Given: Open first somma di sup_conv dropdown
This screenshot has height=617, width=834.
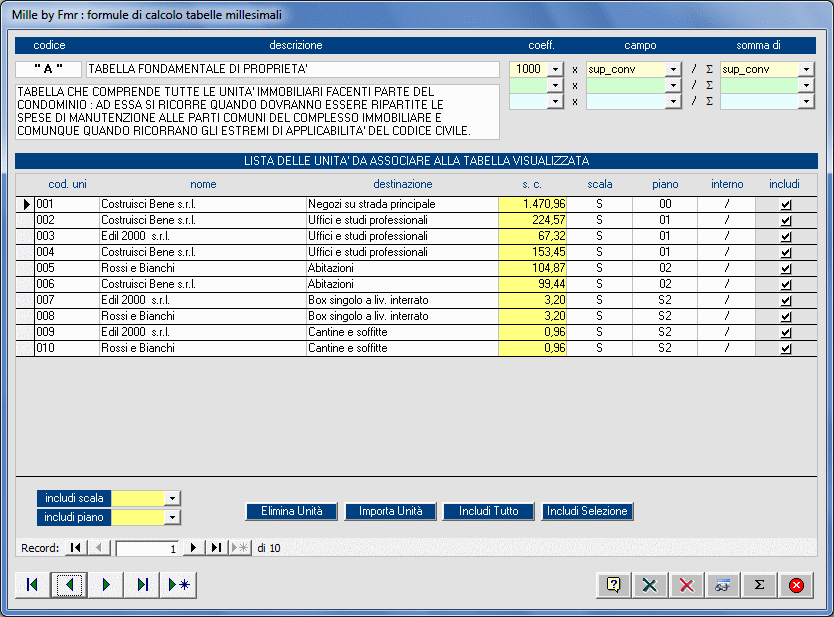Looking at the screenshot, I should 806,69.
